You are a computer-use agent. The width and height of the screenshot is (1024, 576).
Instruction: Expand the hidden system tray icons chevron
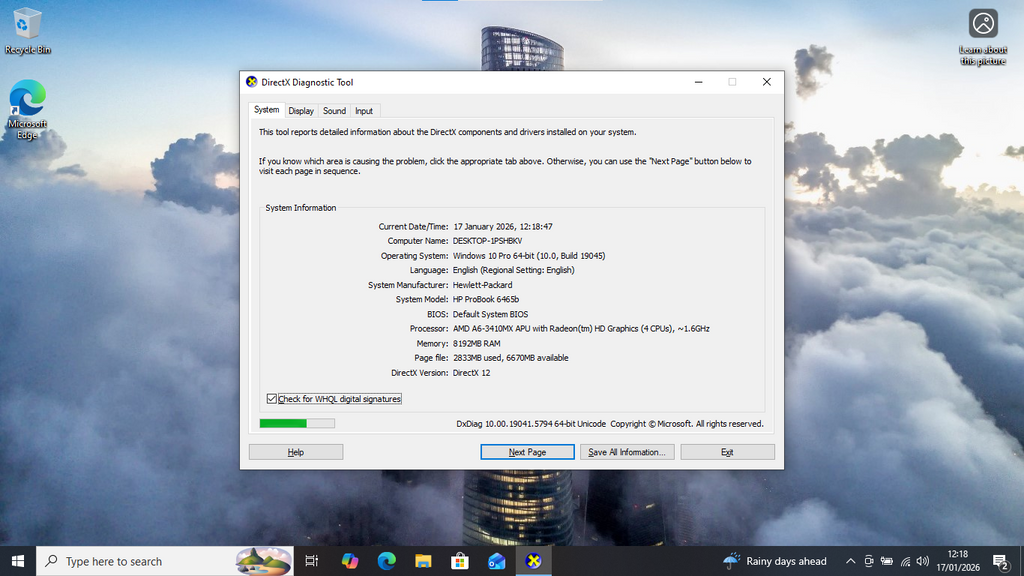[x=850, y=561]
